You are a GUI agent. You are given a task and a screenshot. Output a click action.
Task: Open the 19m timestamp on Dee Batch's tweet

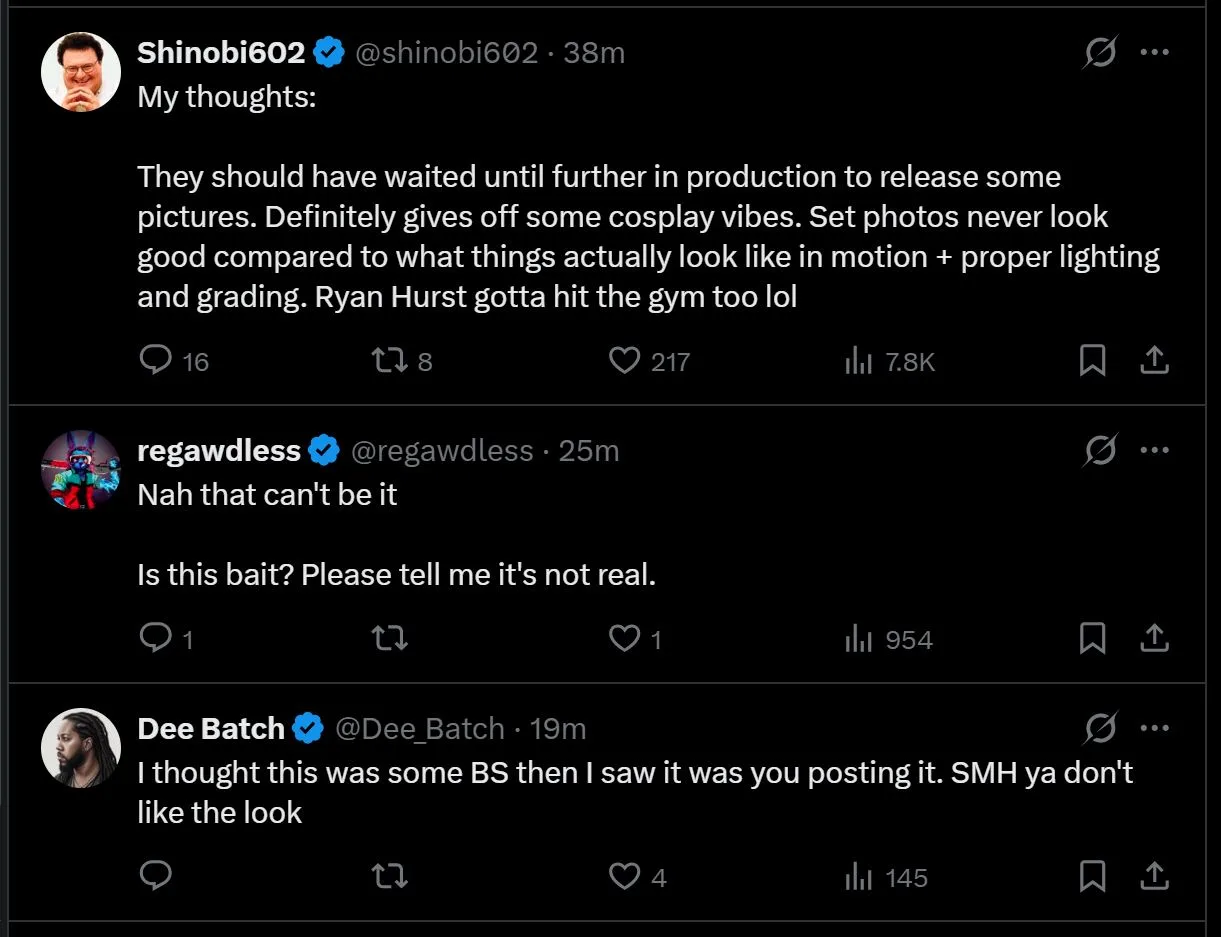(x=557, y=729)
